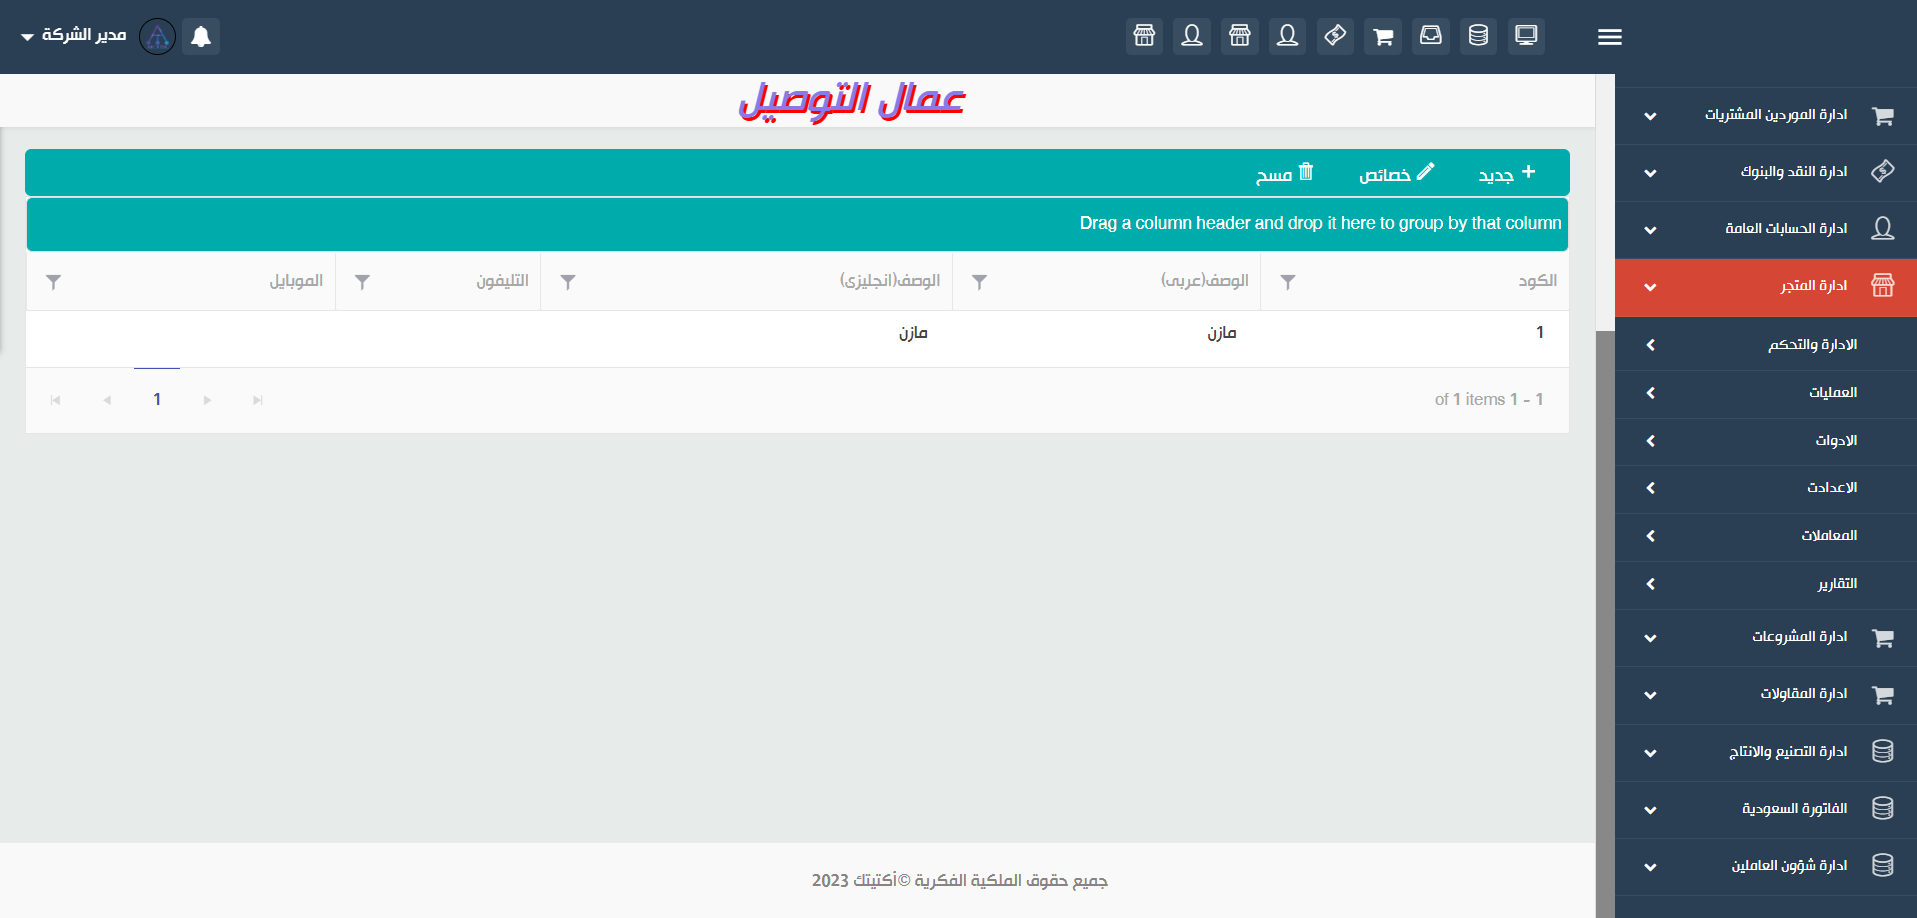The image size is (1917, 918).
Task: Expand الفاتورة السعودية chevron
Action: 1650,810
